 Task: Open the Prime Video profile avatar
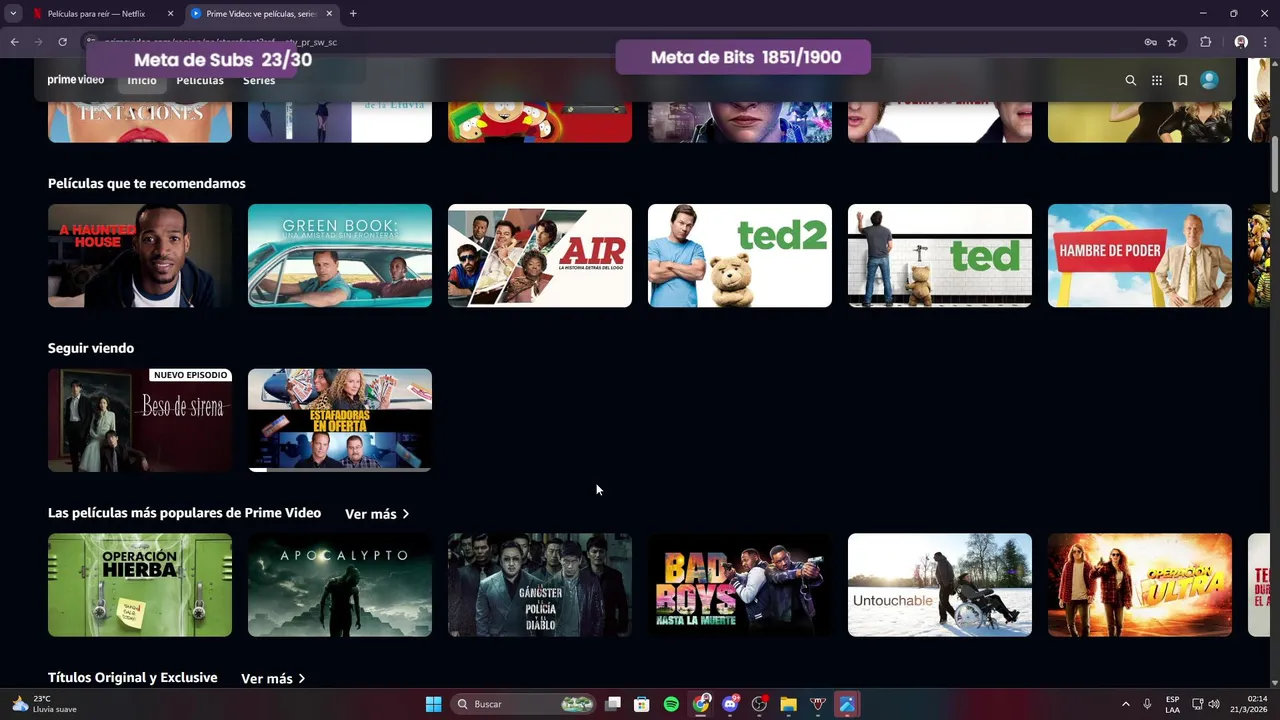[x=1209, y=80]
